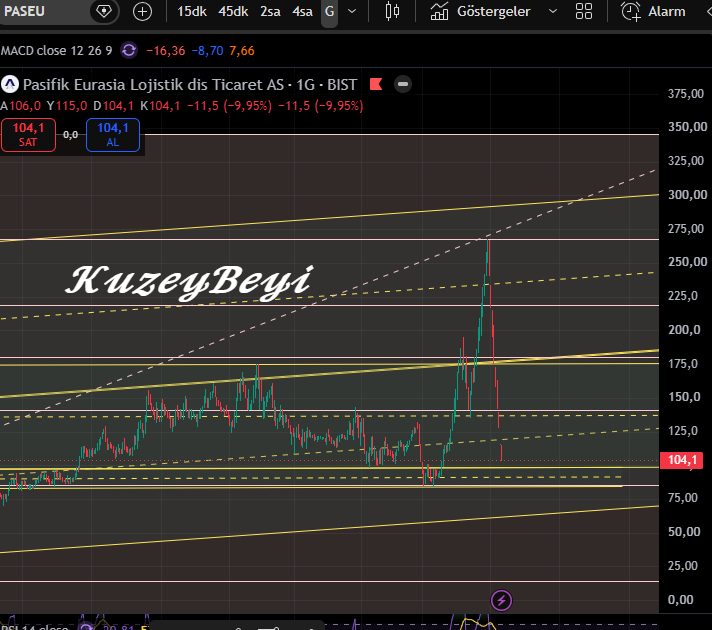Click the 104,1 SAT sell button

coord(28,135)
